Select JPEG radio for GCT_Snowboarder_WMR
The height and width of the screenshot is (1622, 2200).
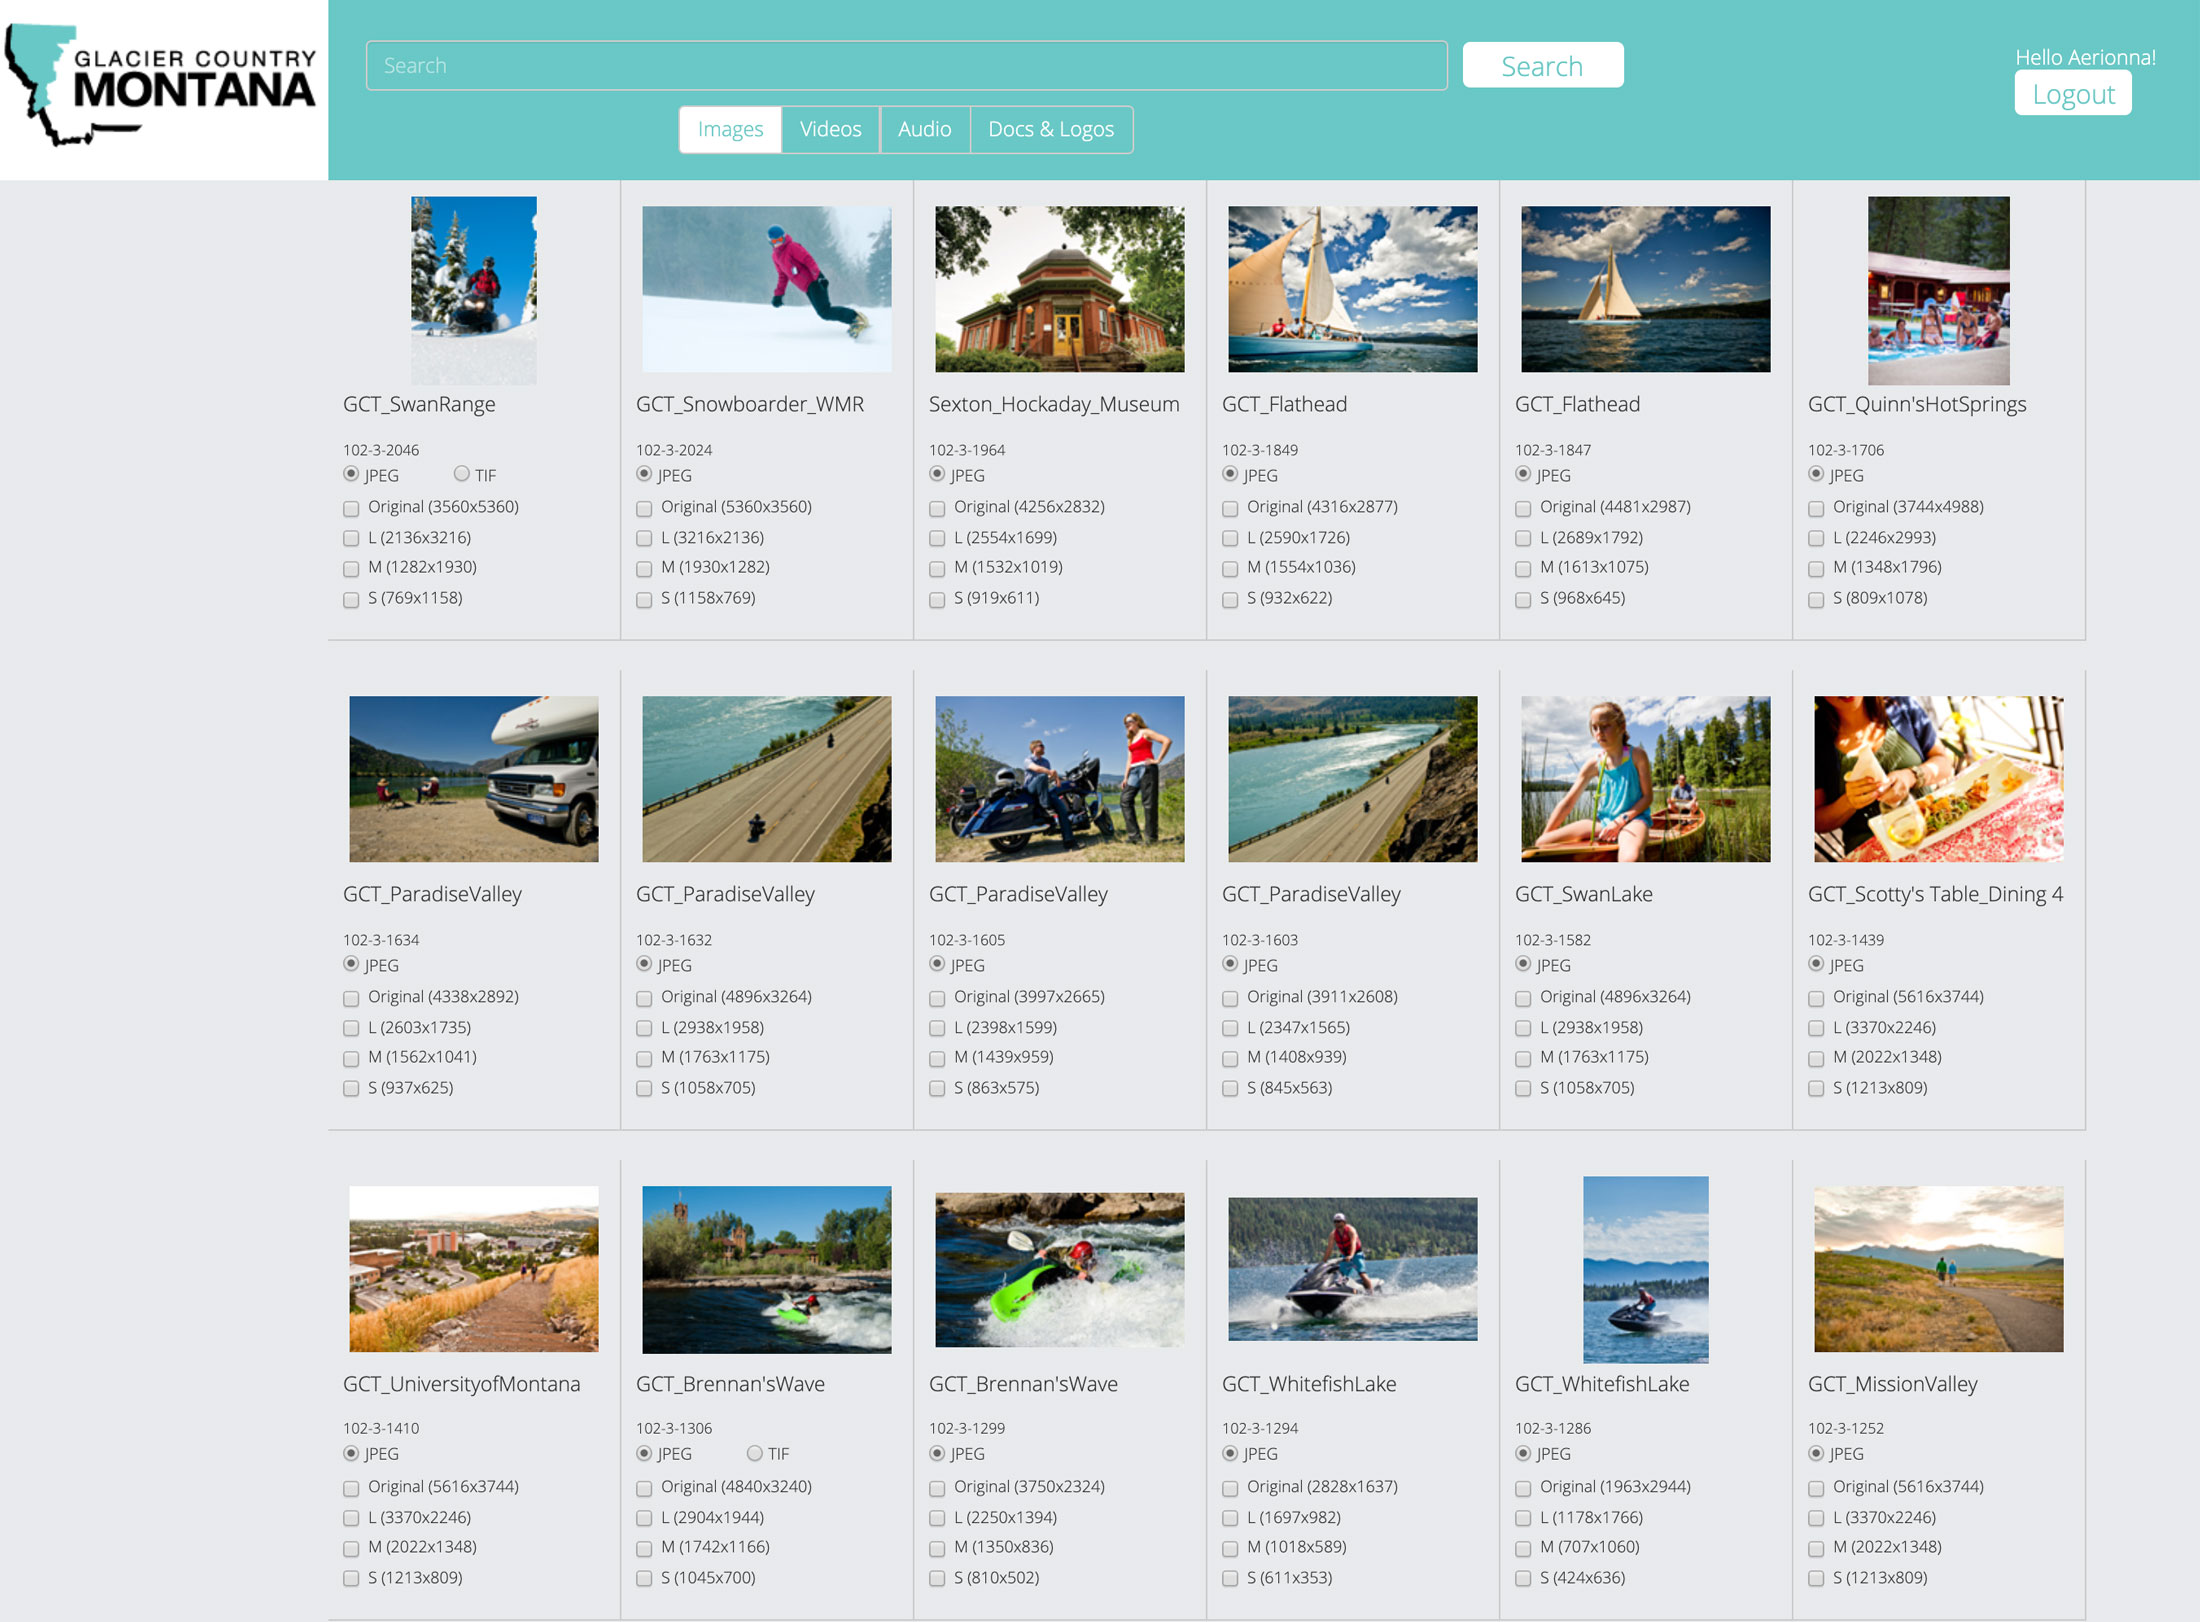644,474
